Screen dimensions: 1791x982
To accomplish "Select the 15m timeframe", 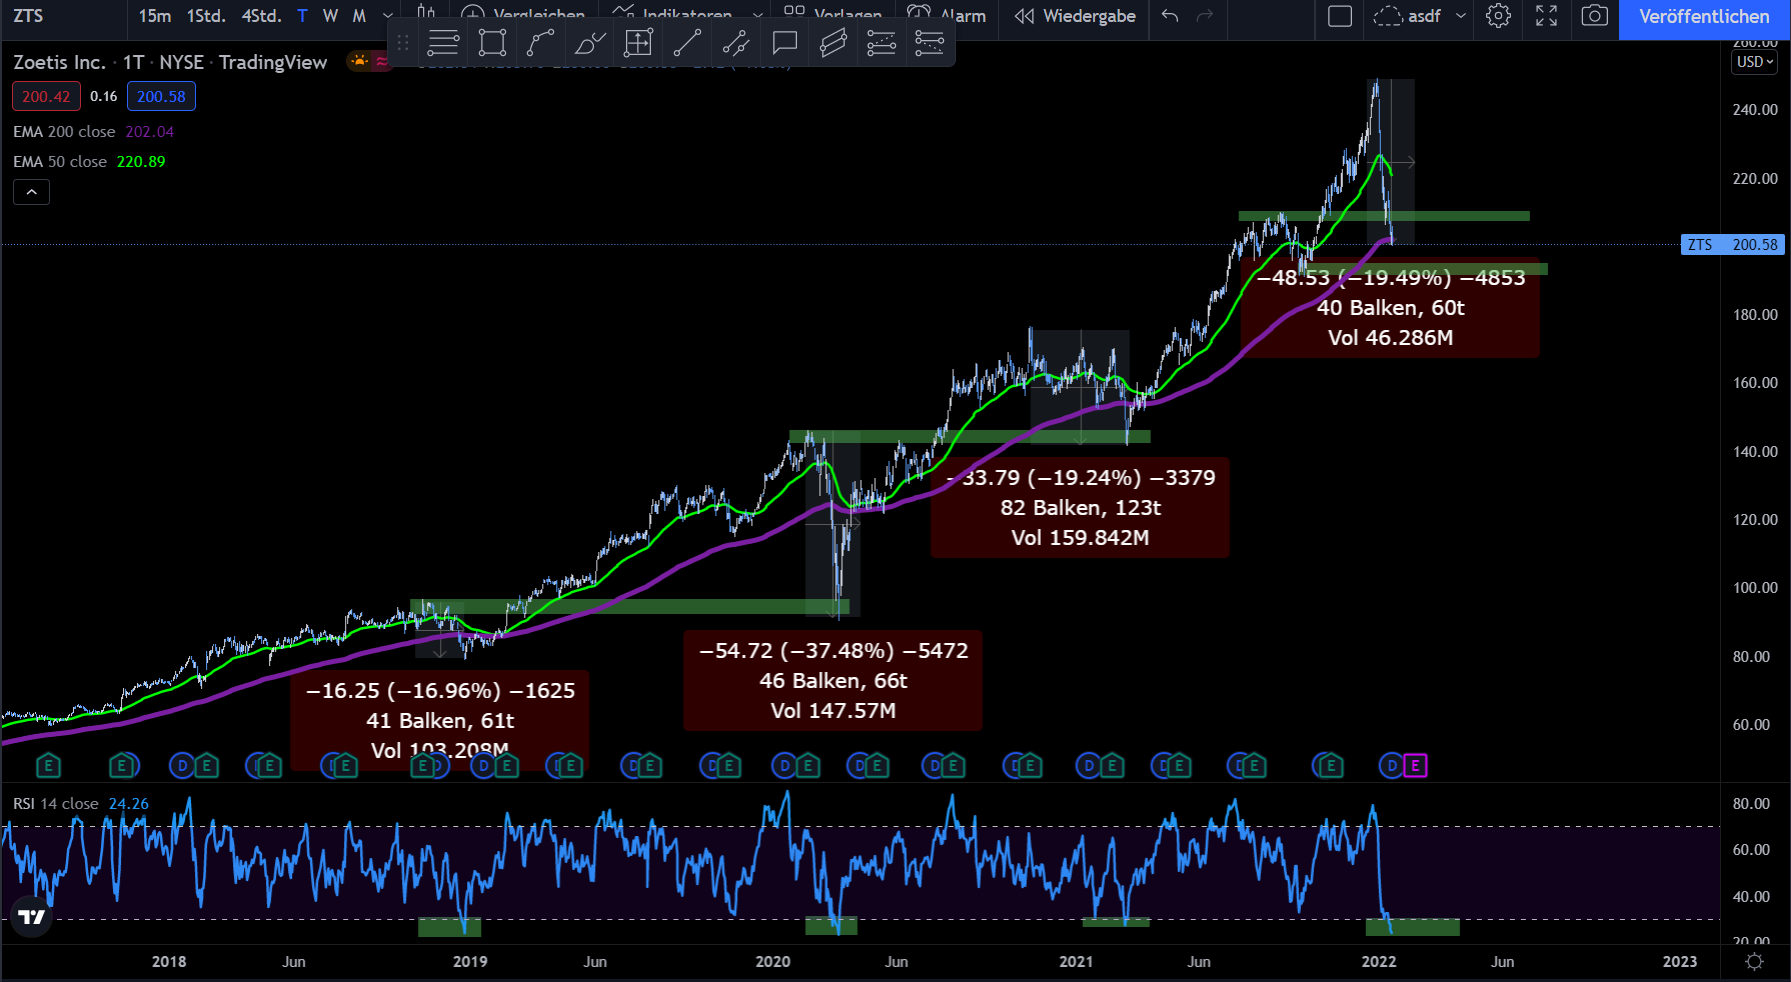I will 155,16.
